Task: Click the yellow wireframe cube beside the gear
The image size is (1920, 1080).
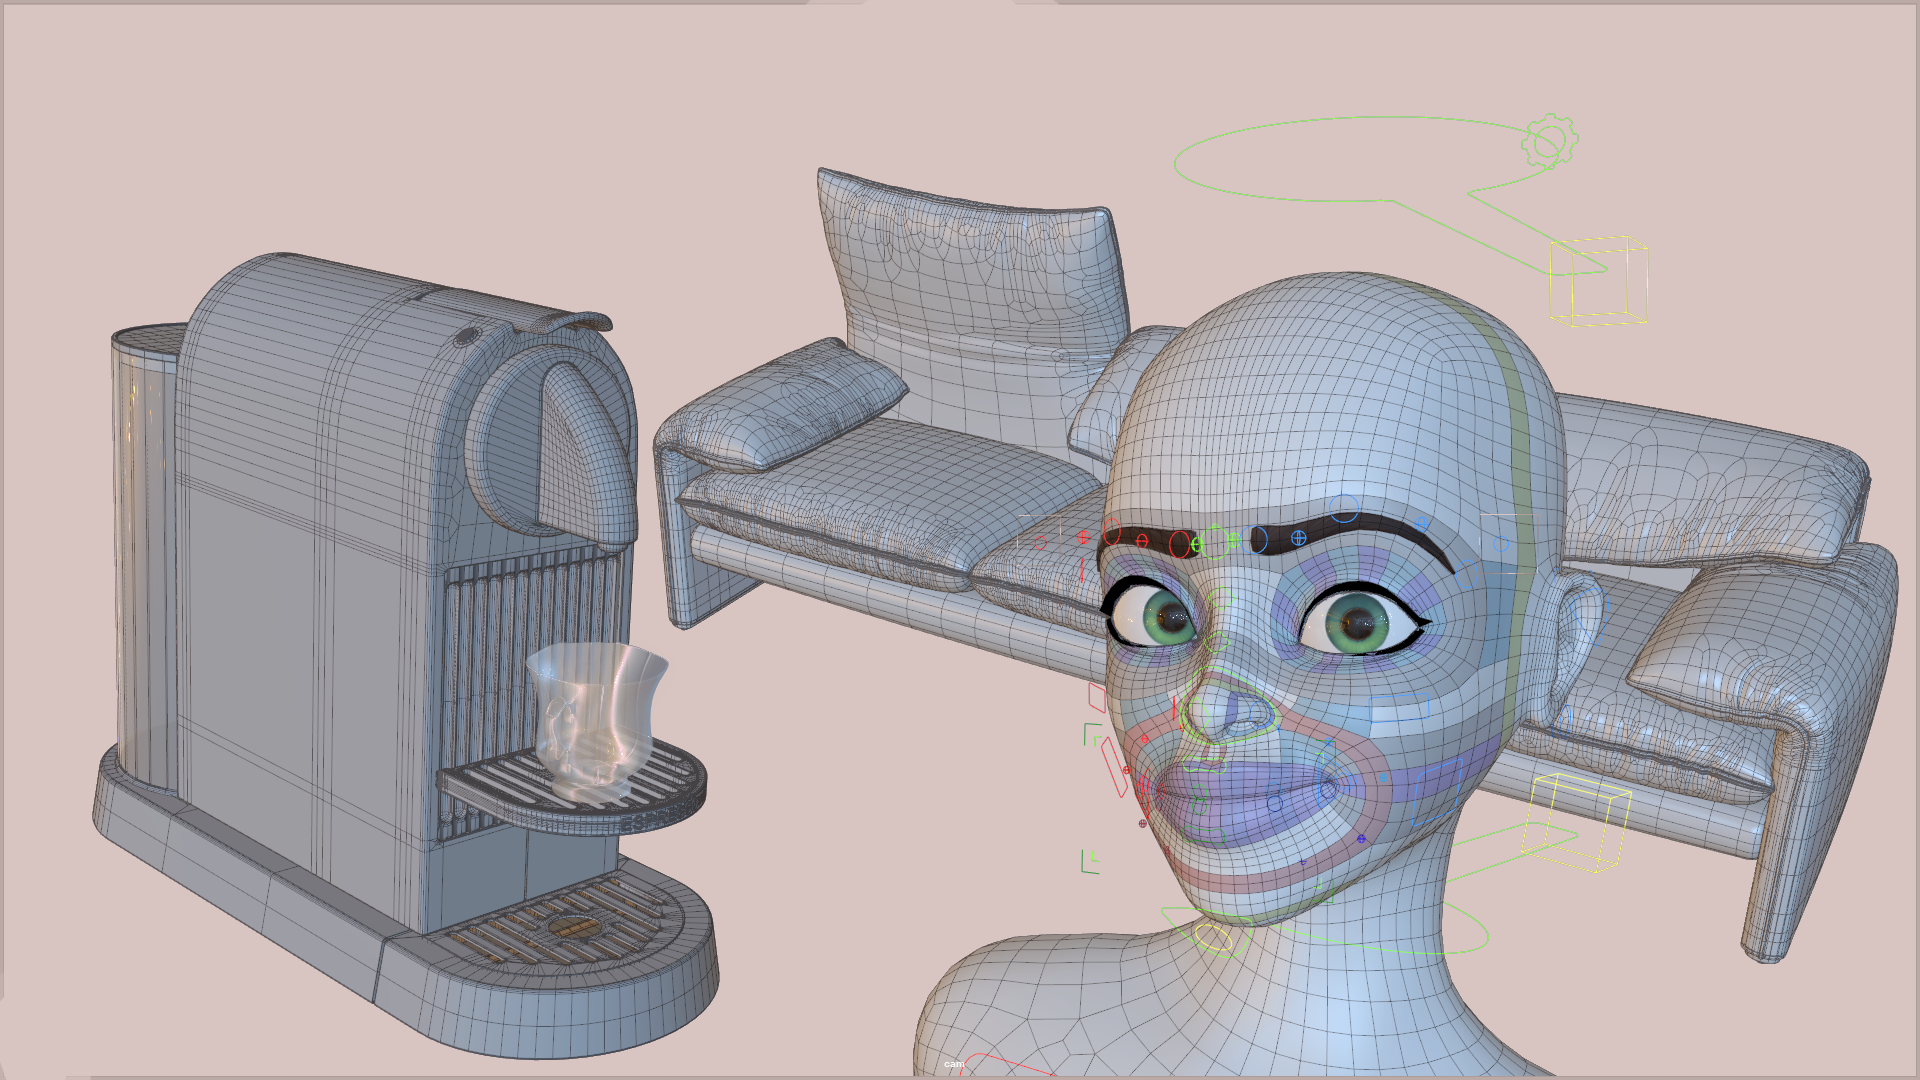Action: (1598, 281)
